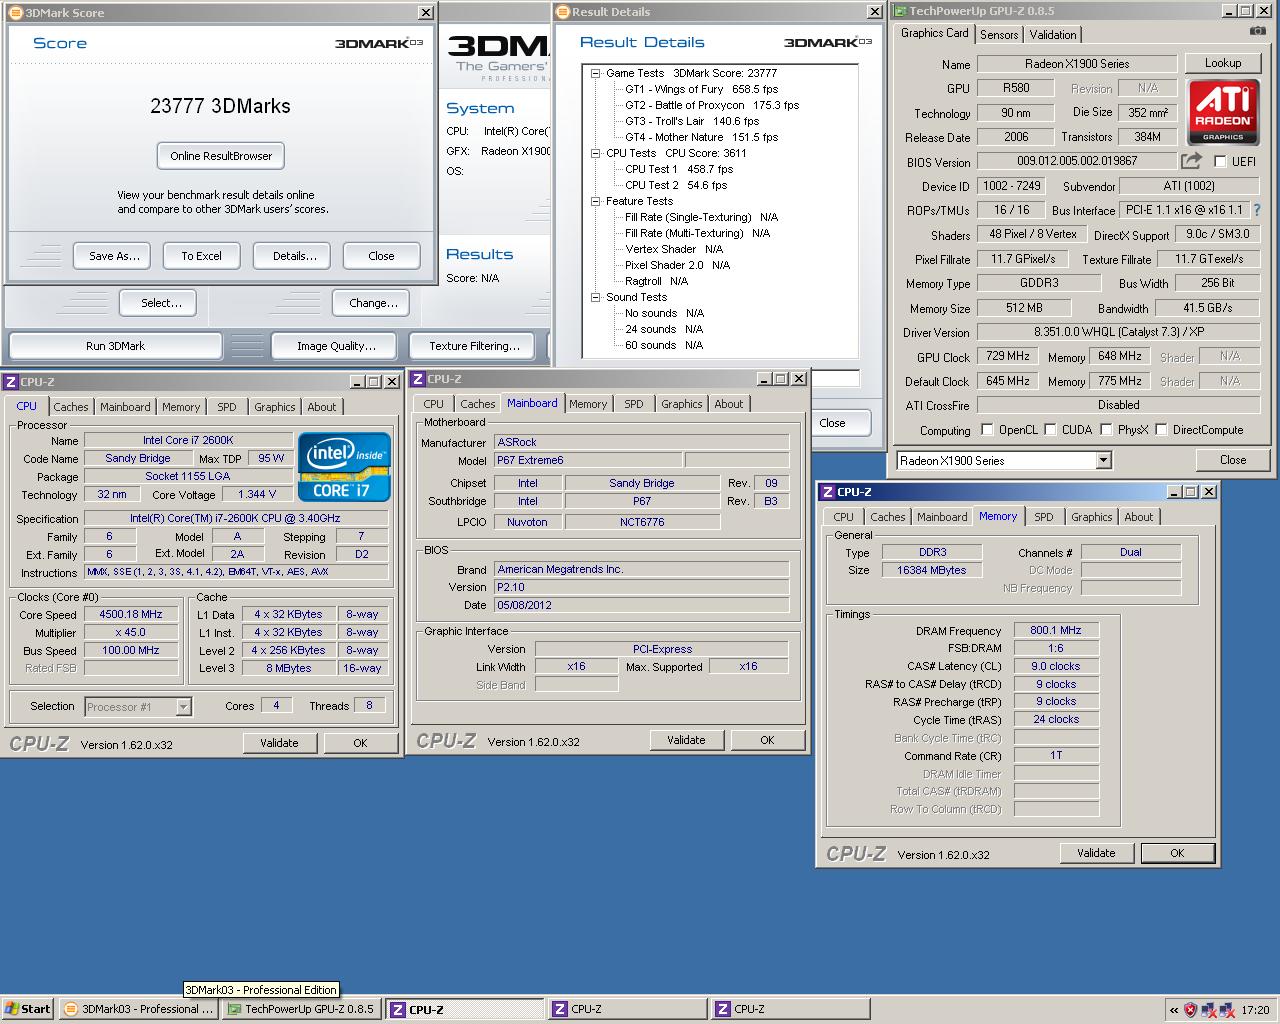Click the BIOS export arrow icon in GPU-Z
This screenshot has width=1280, height=1024.
pos(1191,161)
